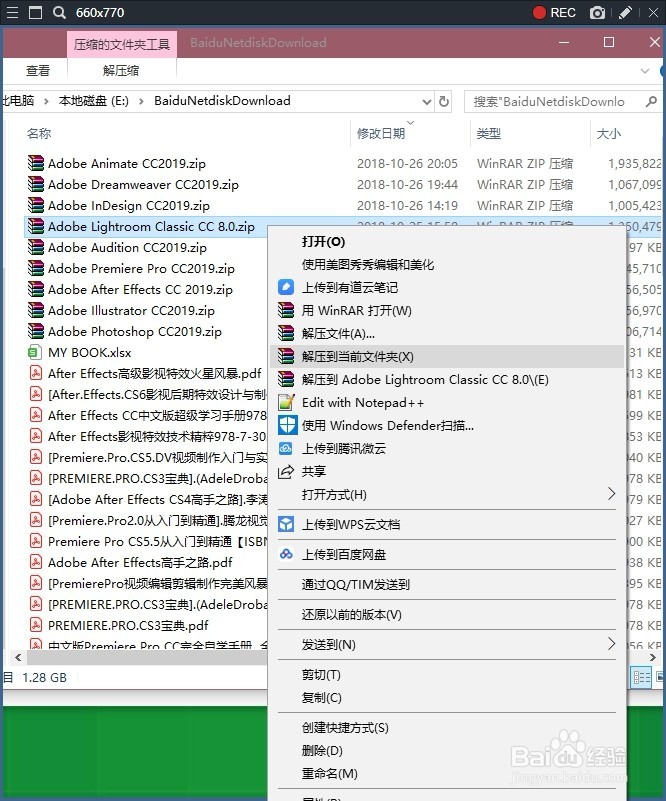Screen dimensions: 666x801
Task: Click the Adobe Photoshop CC2019.zip archive icon
Action: coord(36,331)
